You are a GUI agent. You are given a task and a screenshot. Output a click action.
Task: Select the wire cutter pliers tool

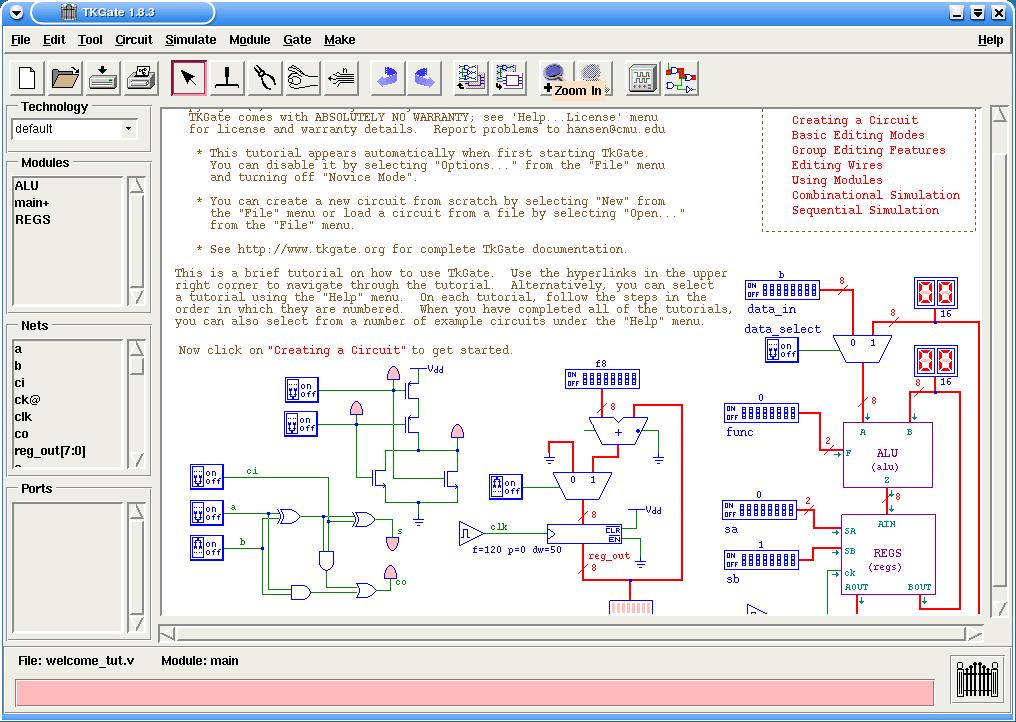coord(265,78)
